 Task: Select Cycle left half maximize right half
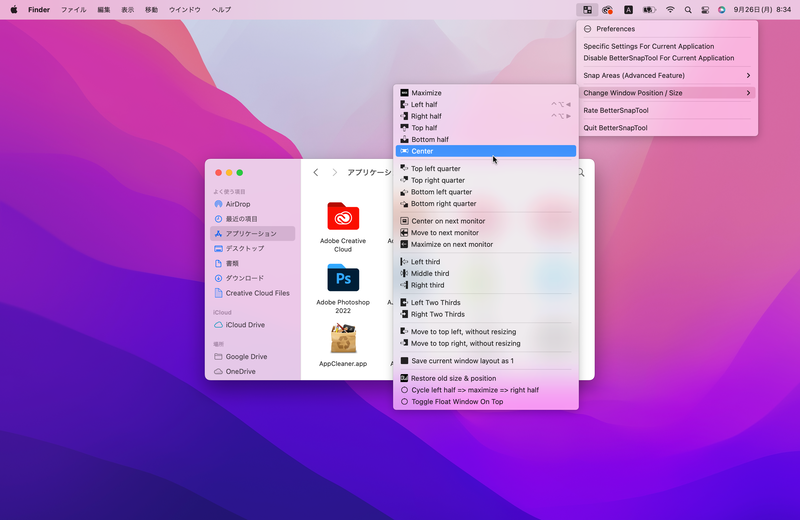click(x=486, y=390)
